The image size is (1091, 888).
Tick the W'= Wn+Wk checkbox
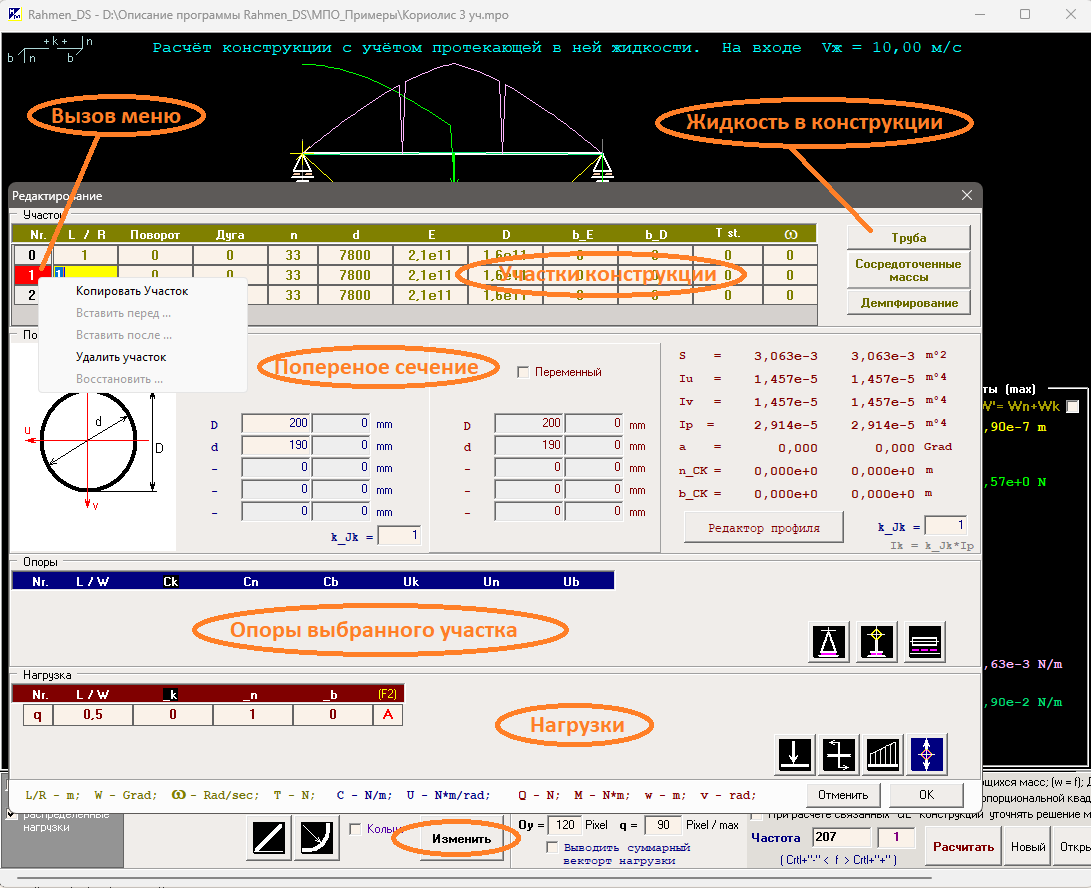[1073, 406]
